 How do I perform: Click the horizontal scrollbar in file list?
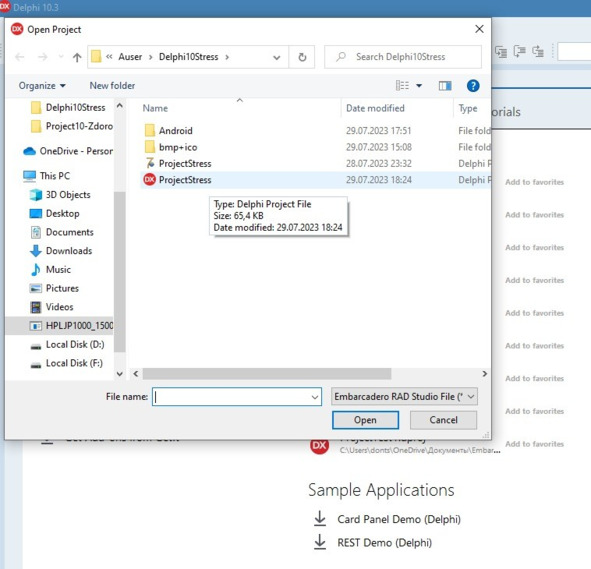point(267,374)
